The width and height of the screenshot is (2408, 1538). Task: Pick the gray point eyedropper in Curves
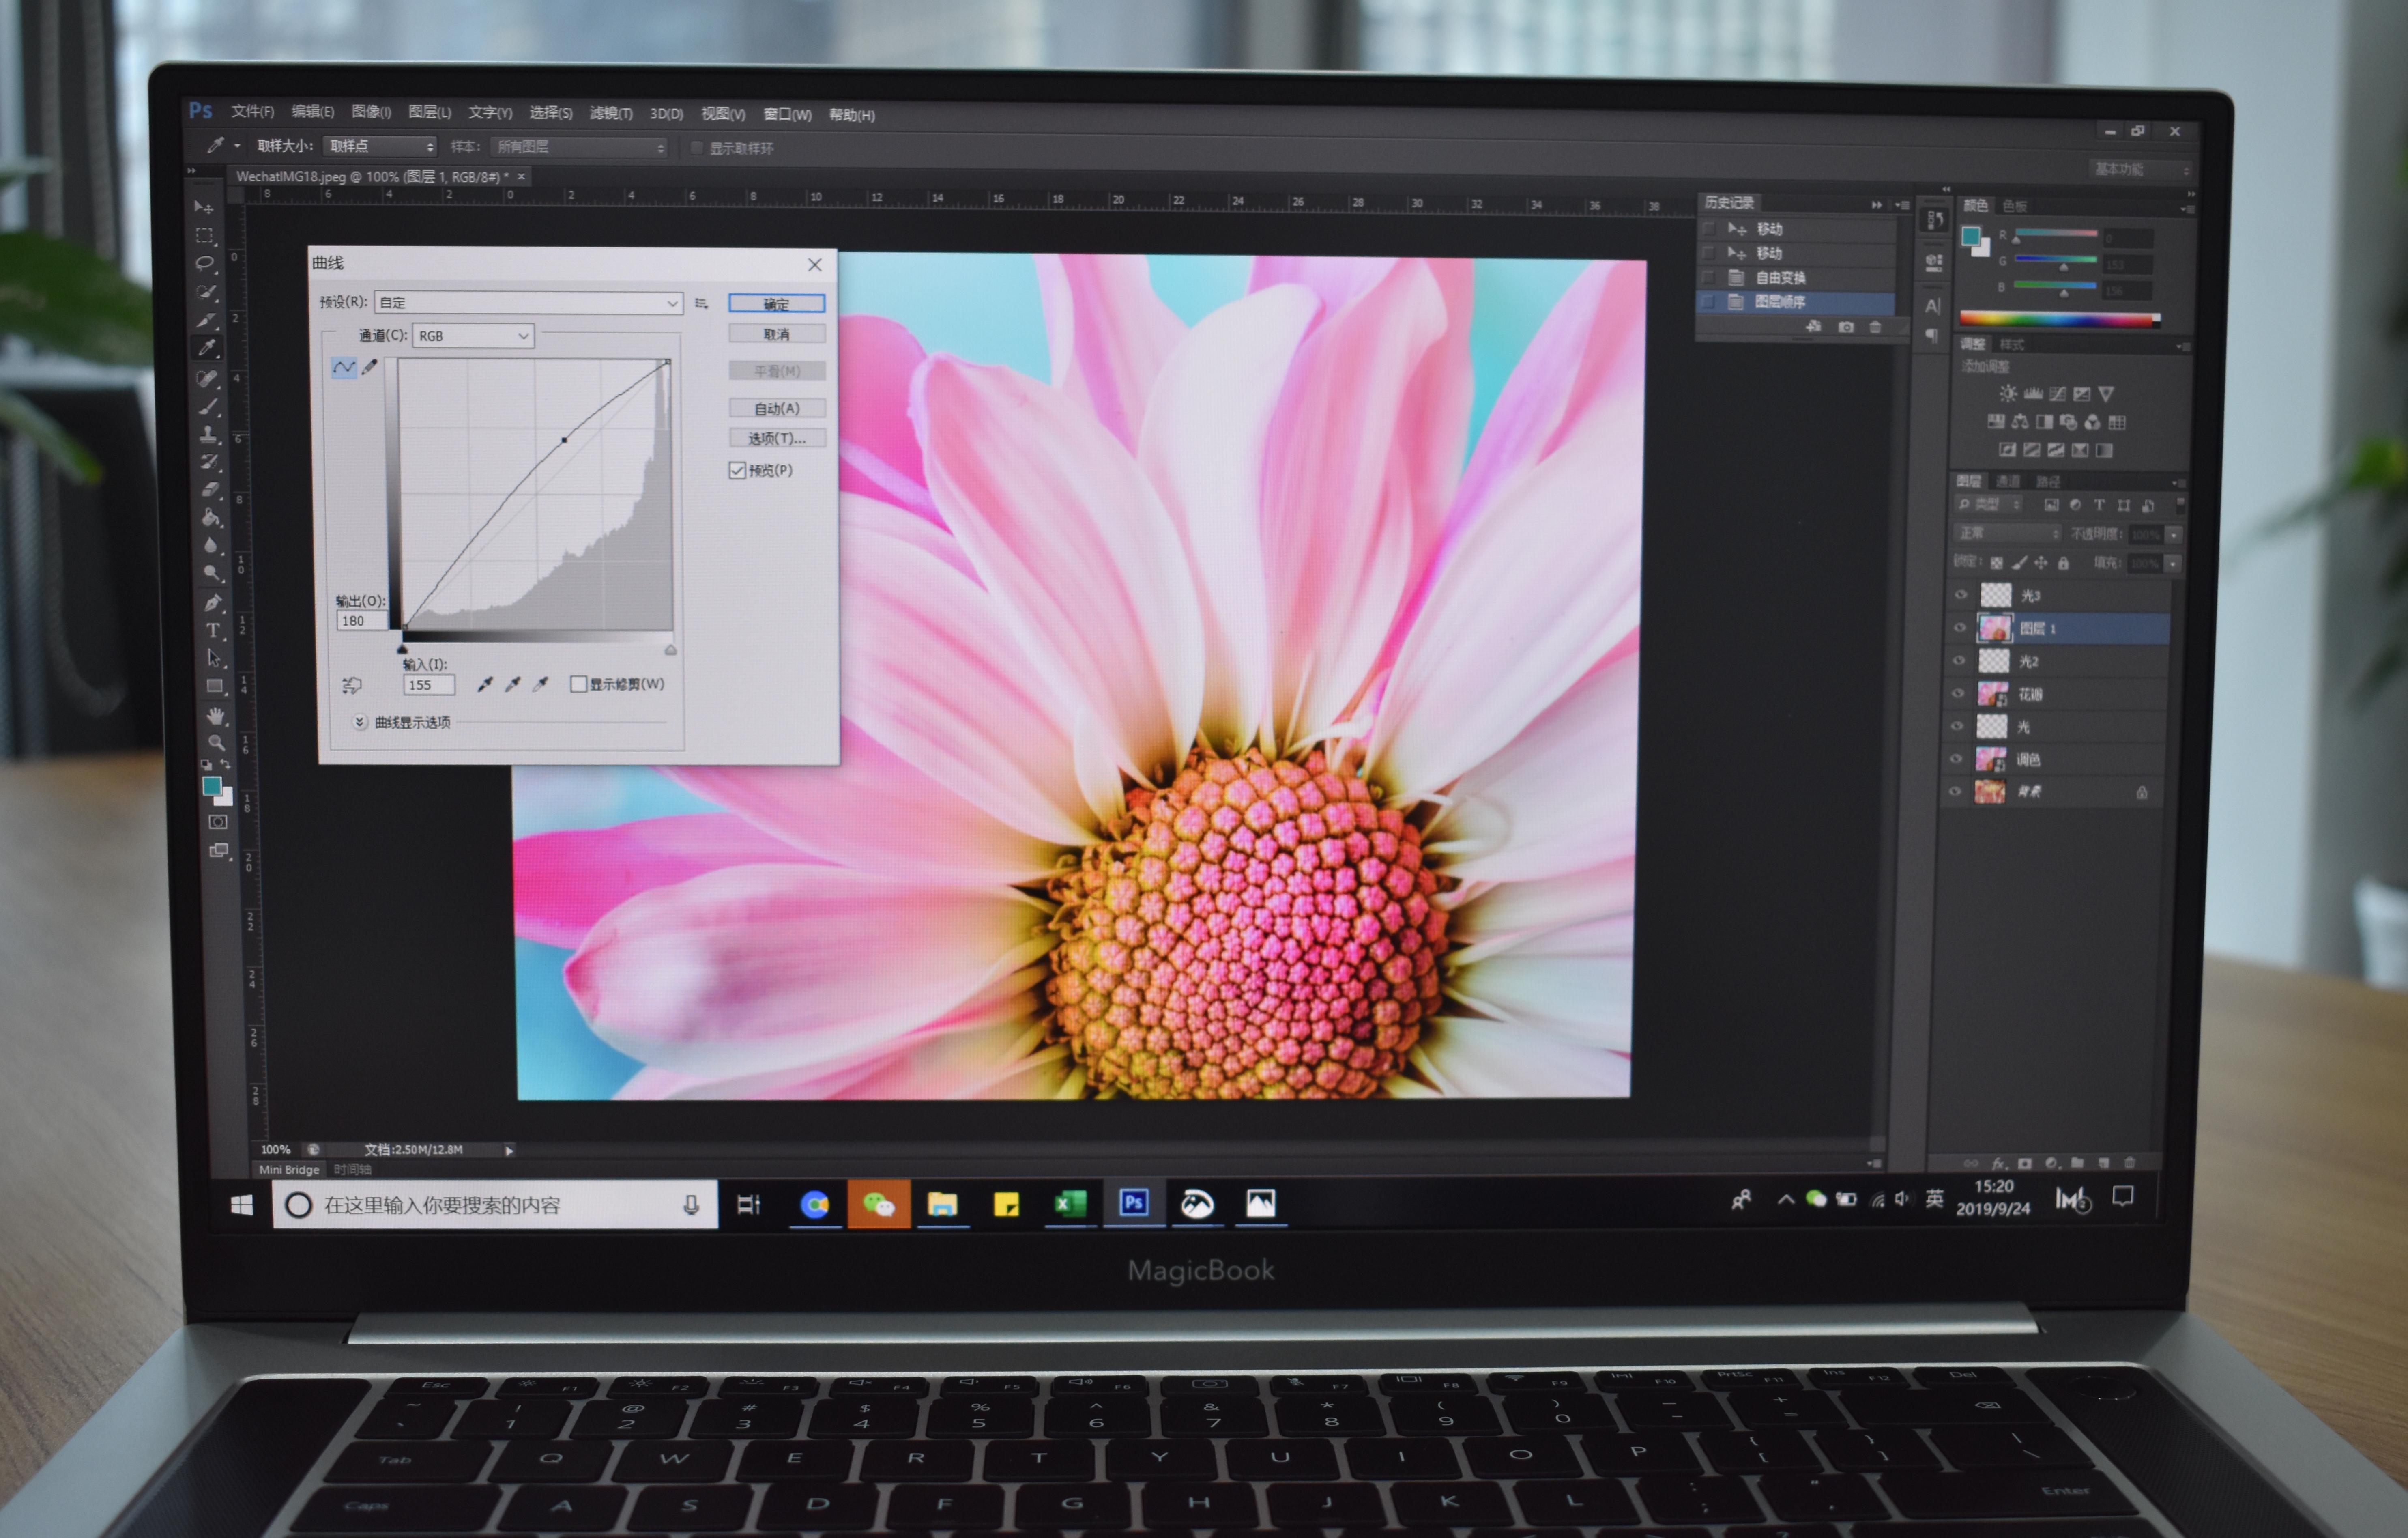513,685
